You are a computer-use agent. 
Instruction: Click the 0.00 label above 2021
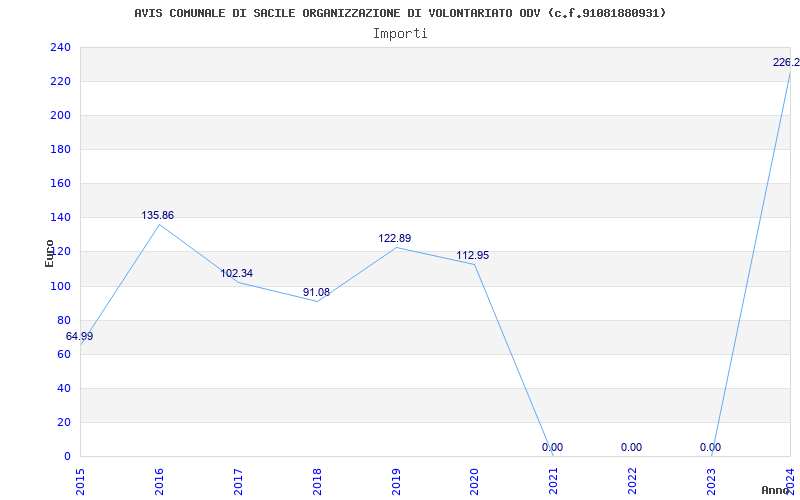click(x=553, y=447)
